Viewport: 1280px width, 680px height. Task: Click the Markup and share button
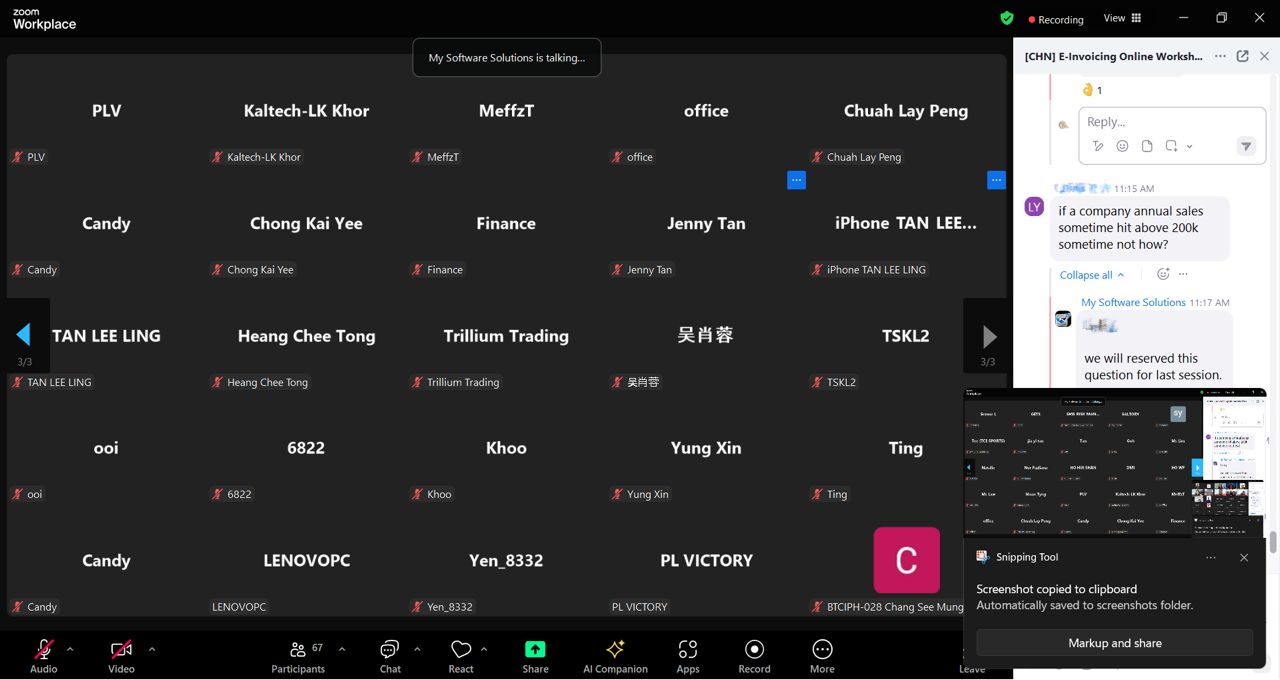click(1114, 643)
